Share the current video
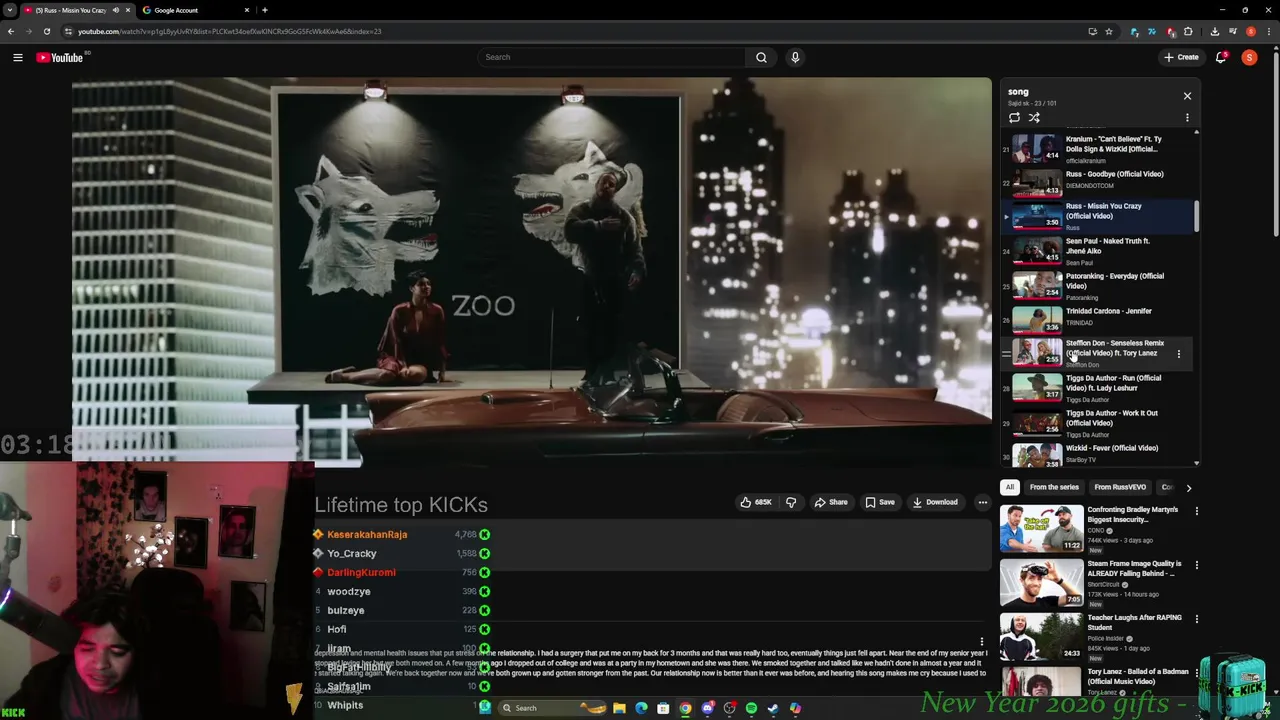 click(830, 502)
